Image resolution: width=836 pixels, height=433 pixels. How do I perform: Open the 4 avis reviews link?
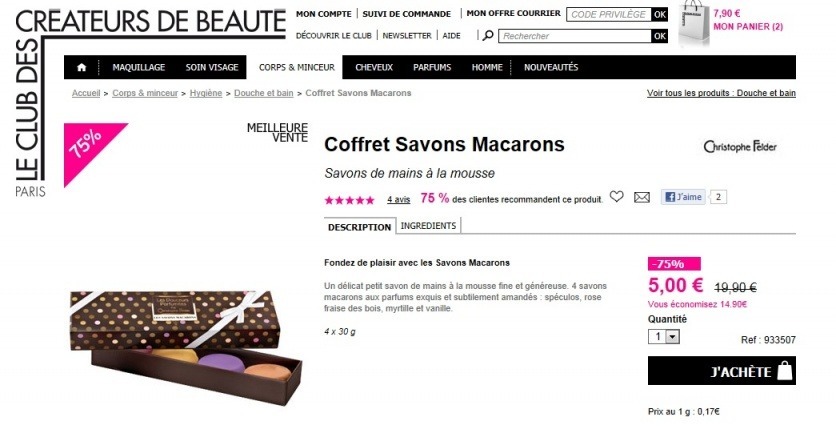[398, 199]
